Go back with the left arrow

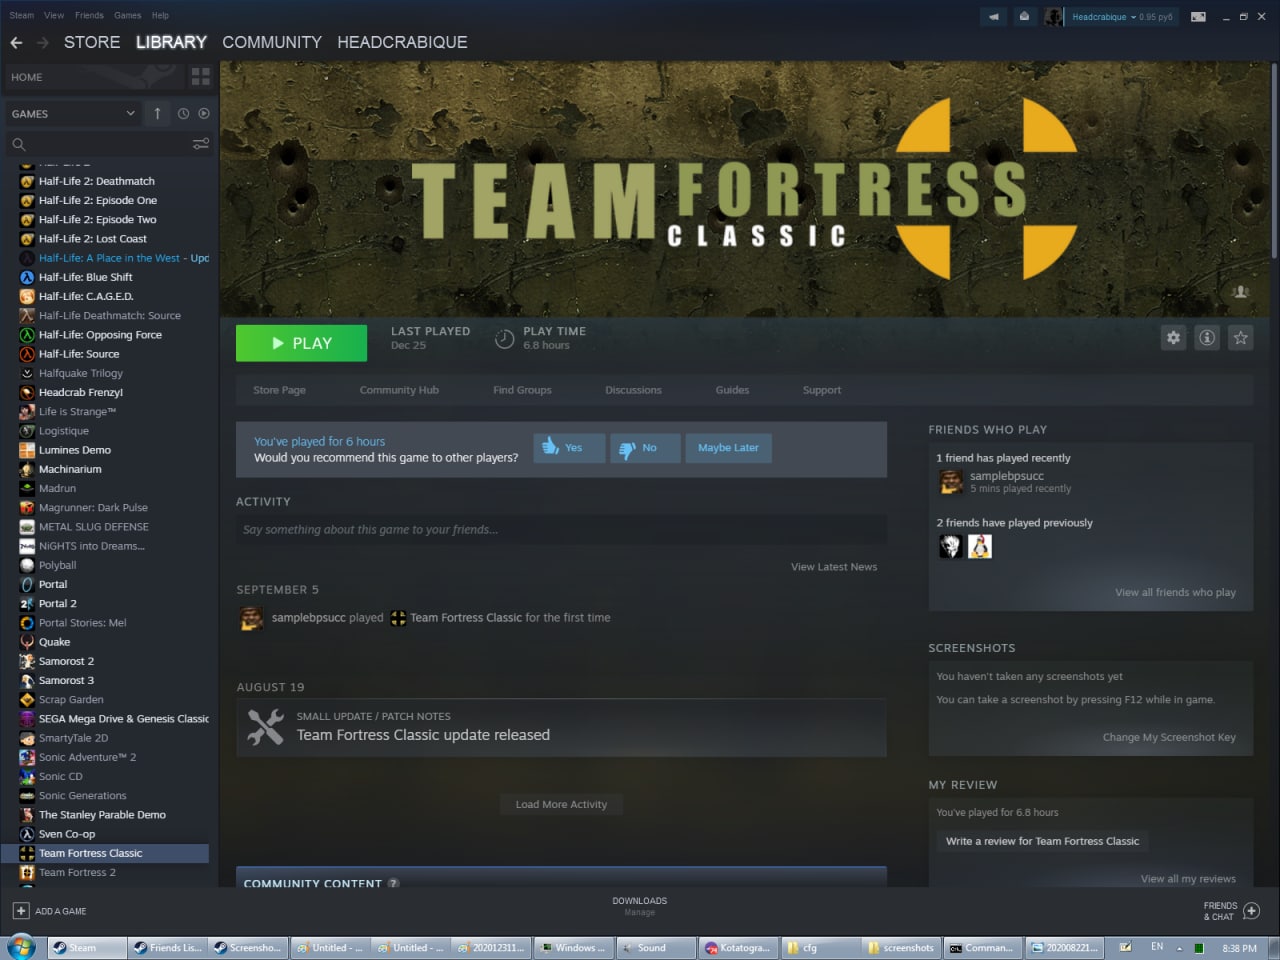(16, 42)
